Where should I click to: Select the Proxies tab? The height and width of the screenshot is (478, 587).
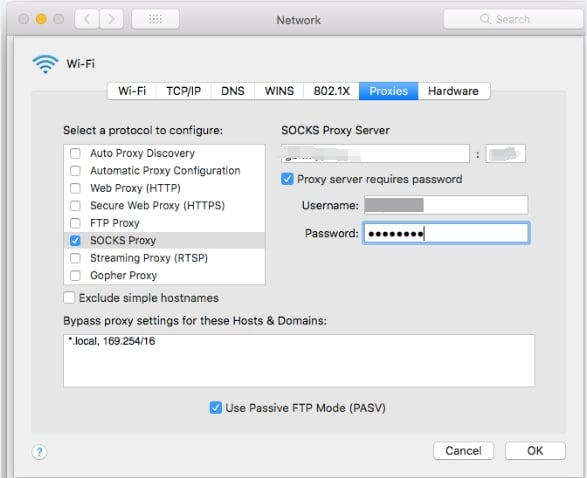tap(388, 91)
